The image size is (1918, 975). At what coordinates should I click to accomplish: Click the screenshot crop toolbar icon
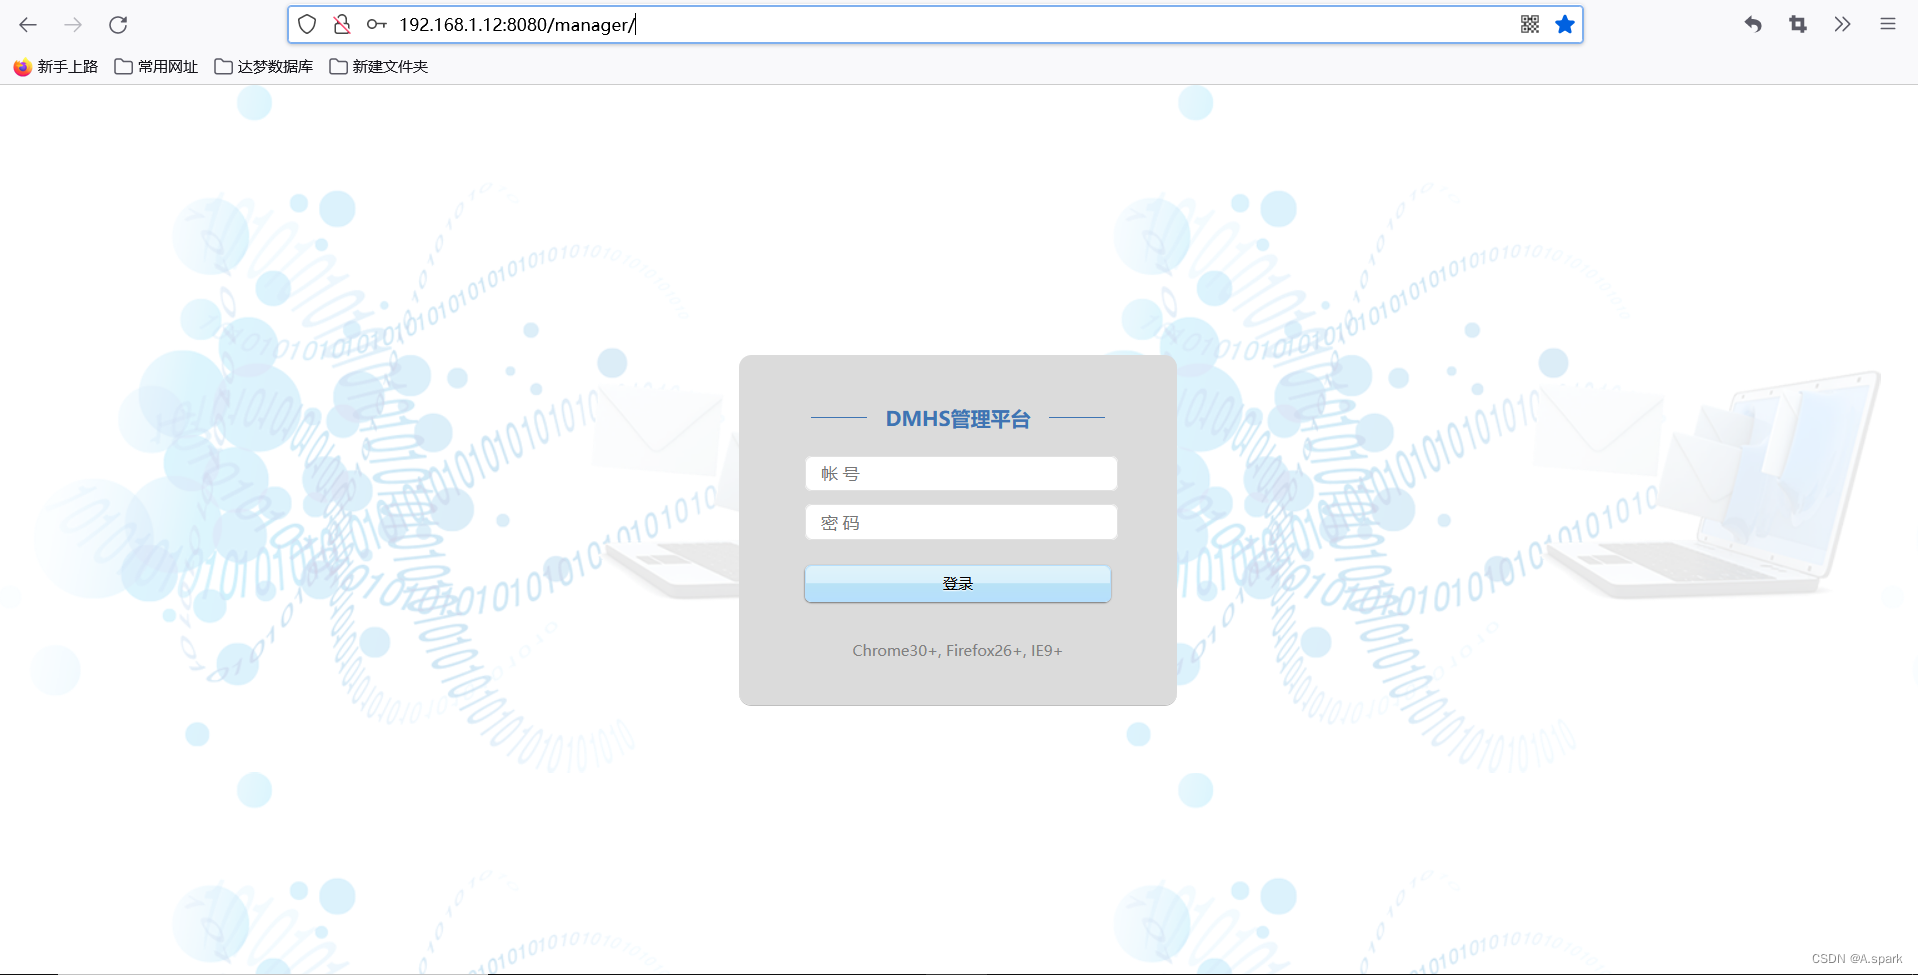[x=1798, y=25]
